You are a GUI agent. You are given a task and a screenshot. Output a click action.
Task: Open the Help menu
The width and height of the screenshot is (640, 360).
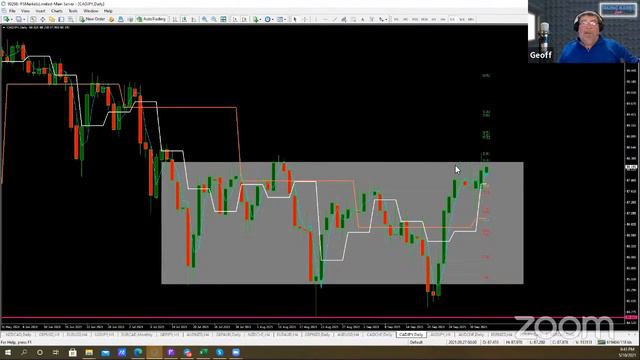coord(108,11)
